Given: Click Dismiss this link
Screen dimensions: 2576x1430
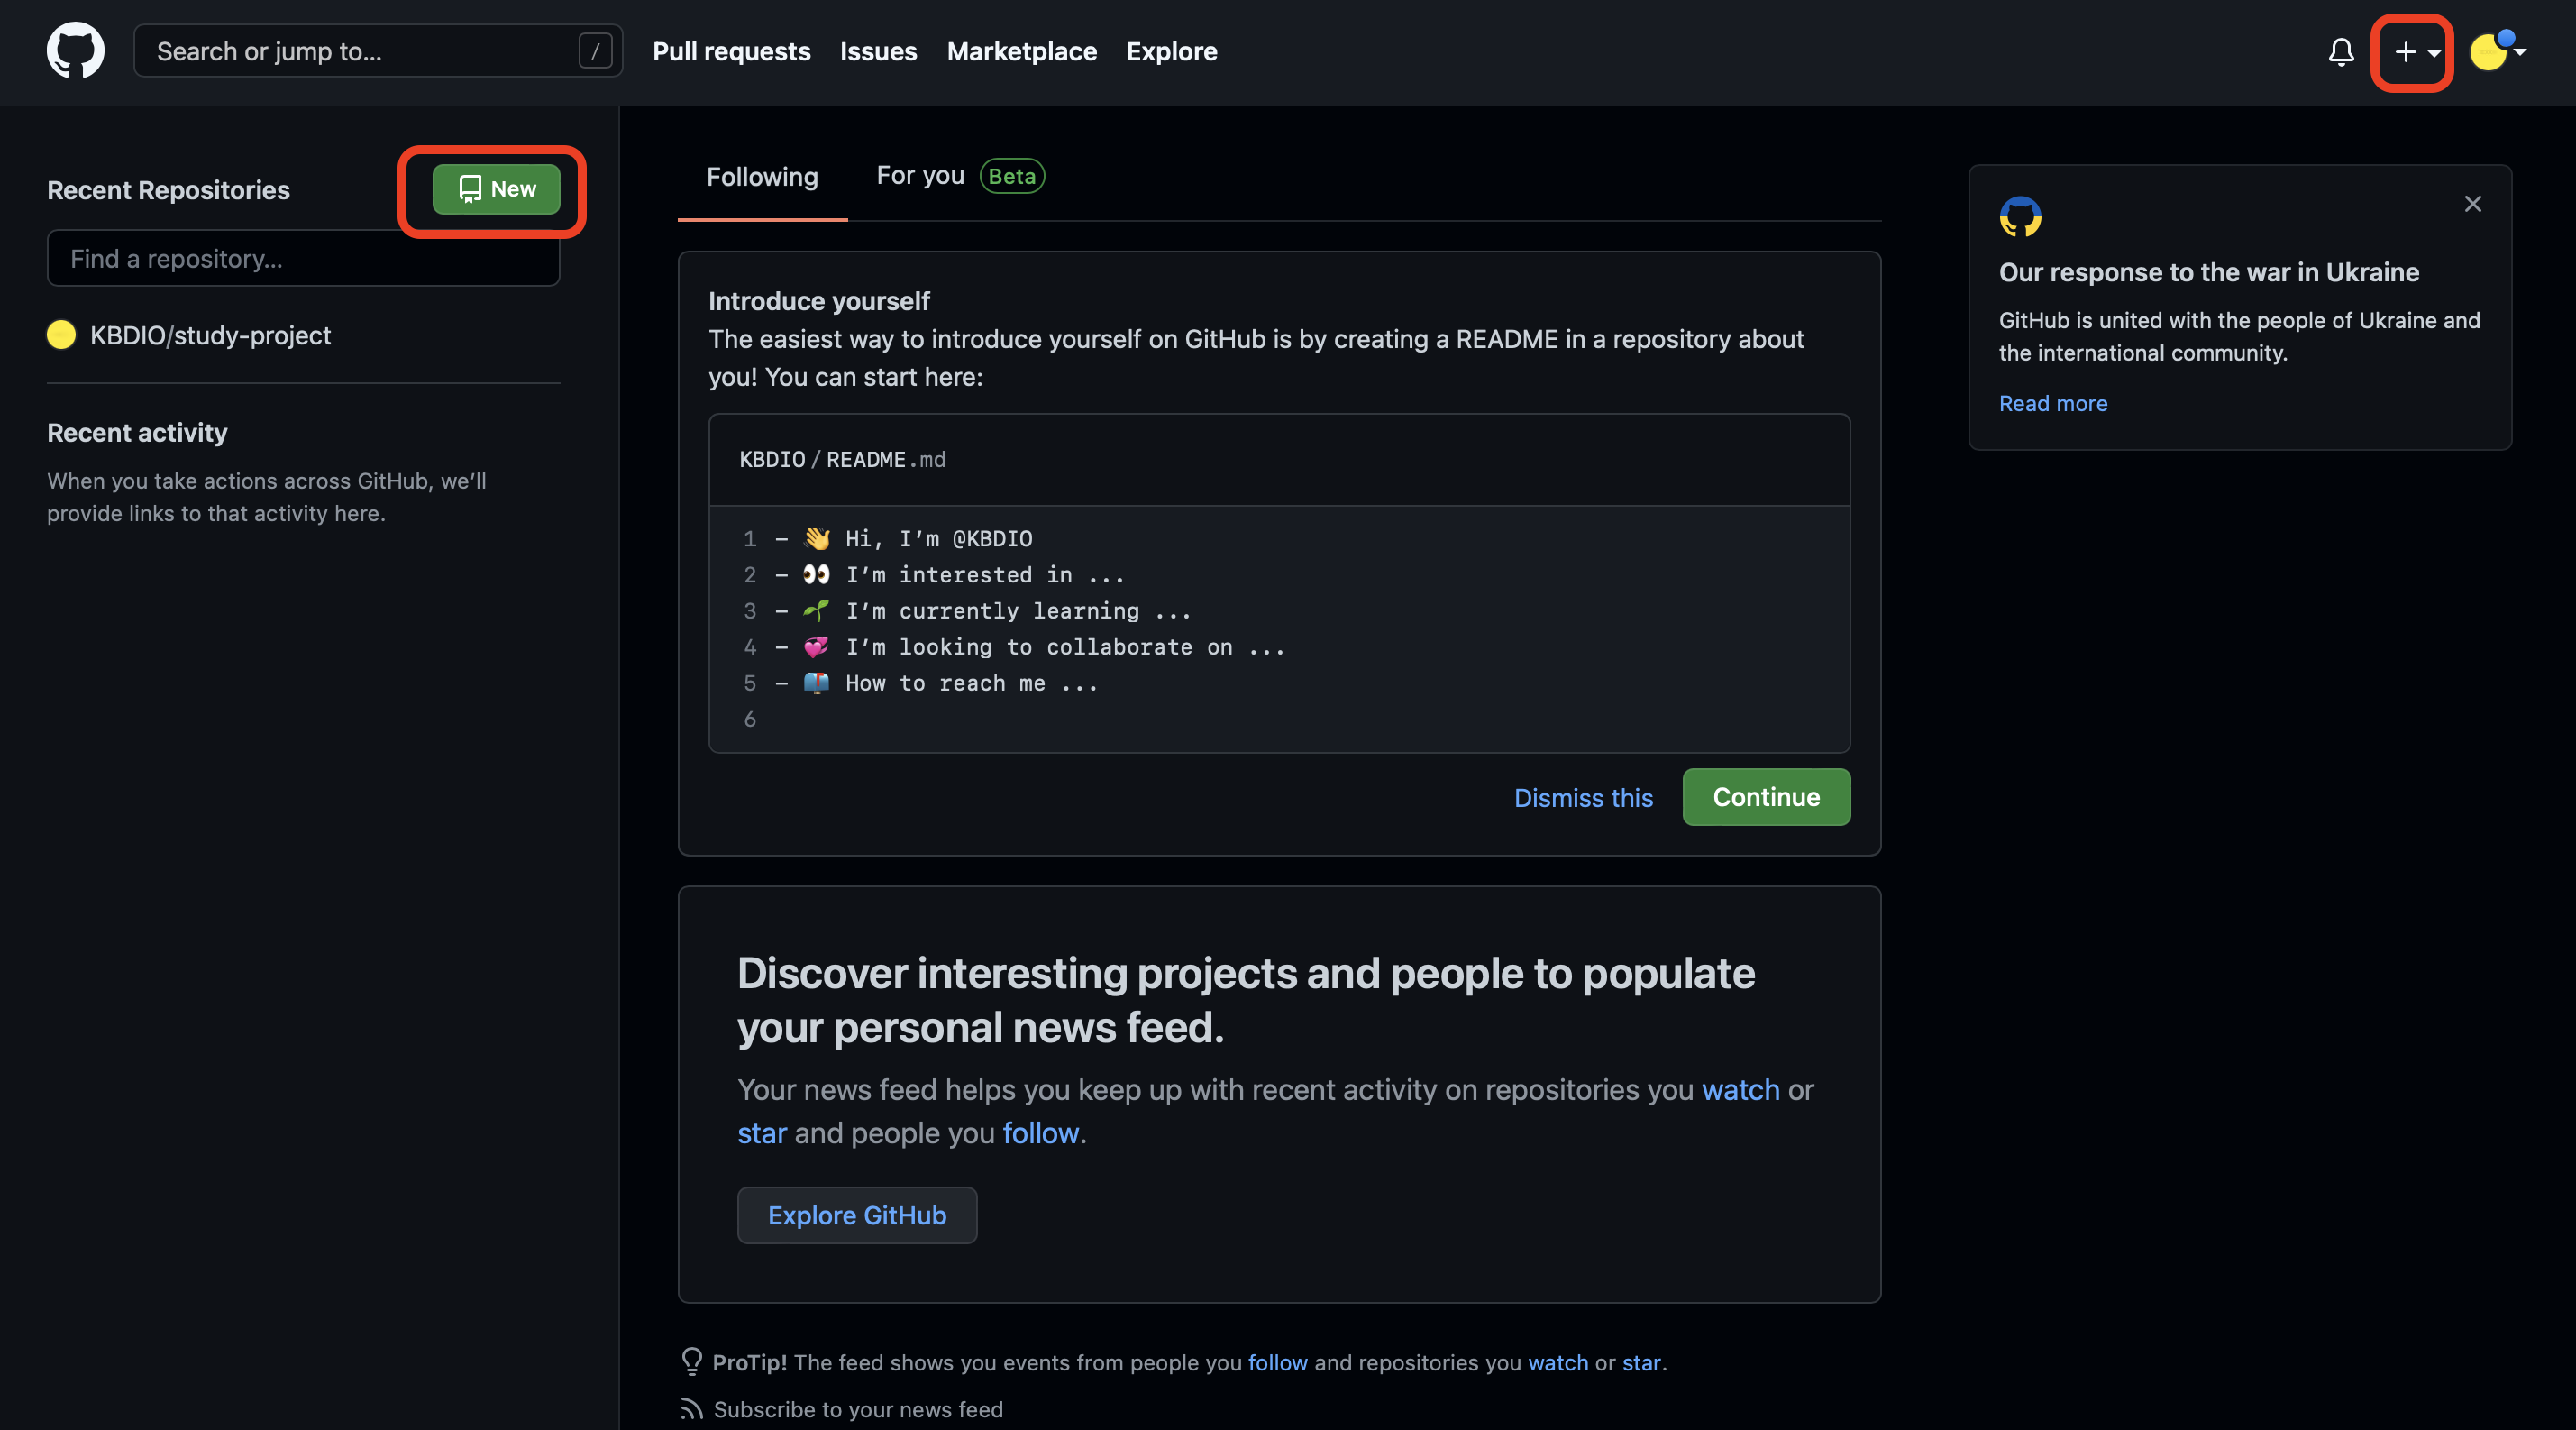Looking at the screenshot, I should 1583,797.
